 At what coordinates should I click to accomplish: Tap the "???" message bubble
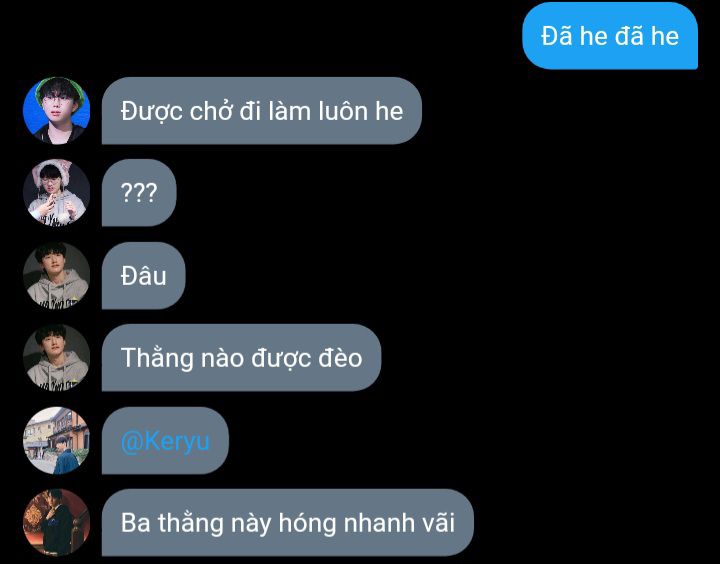[x=139, y=193]
